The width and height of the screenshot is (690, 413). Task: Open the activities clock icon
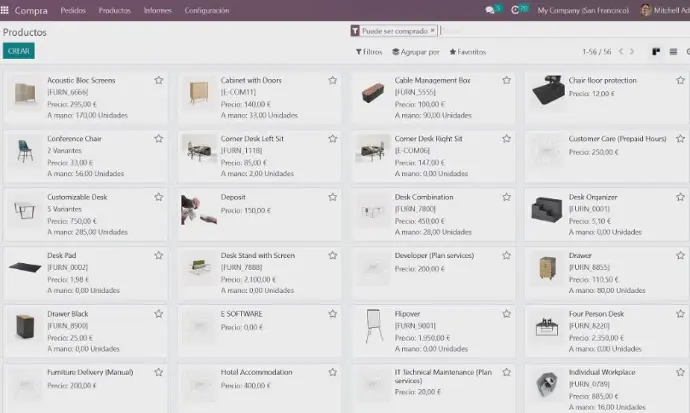point(515,10)
